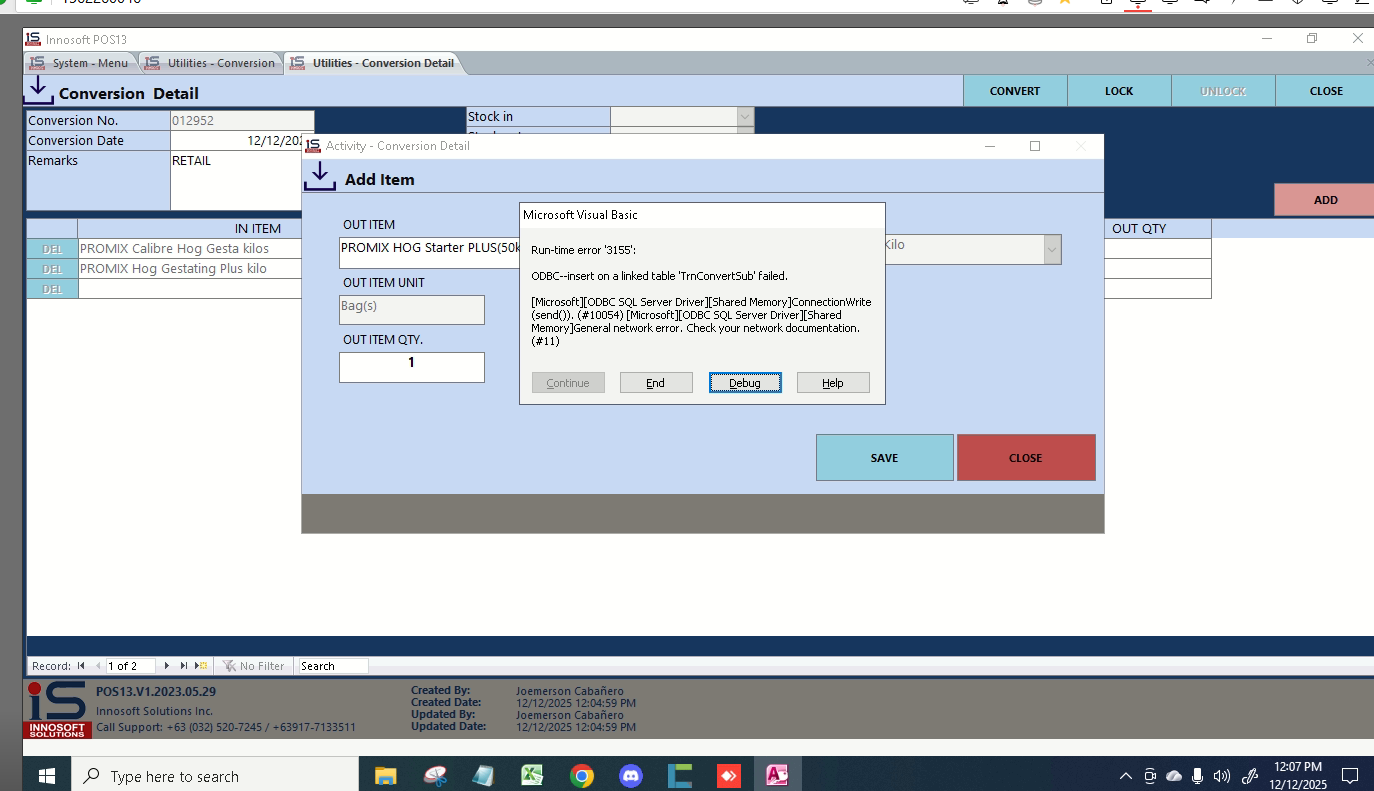Click Debug in Visual Basic dialog

(x=745, y=383)
